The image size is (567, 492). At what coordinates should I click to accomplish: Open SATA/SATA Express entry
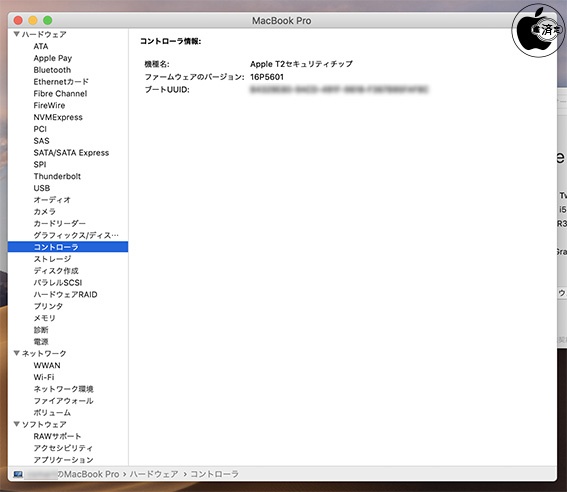tap(71, 153)
